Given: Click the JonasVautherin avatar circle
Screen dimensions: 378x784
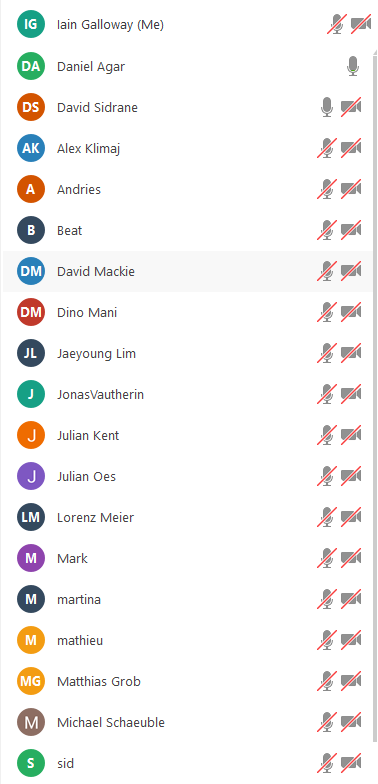Looking at the screenshot, I should [x=31, y=394].
